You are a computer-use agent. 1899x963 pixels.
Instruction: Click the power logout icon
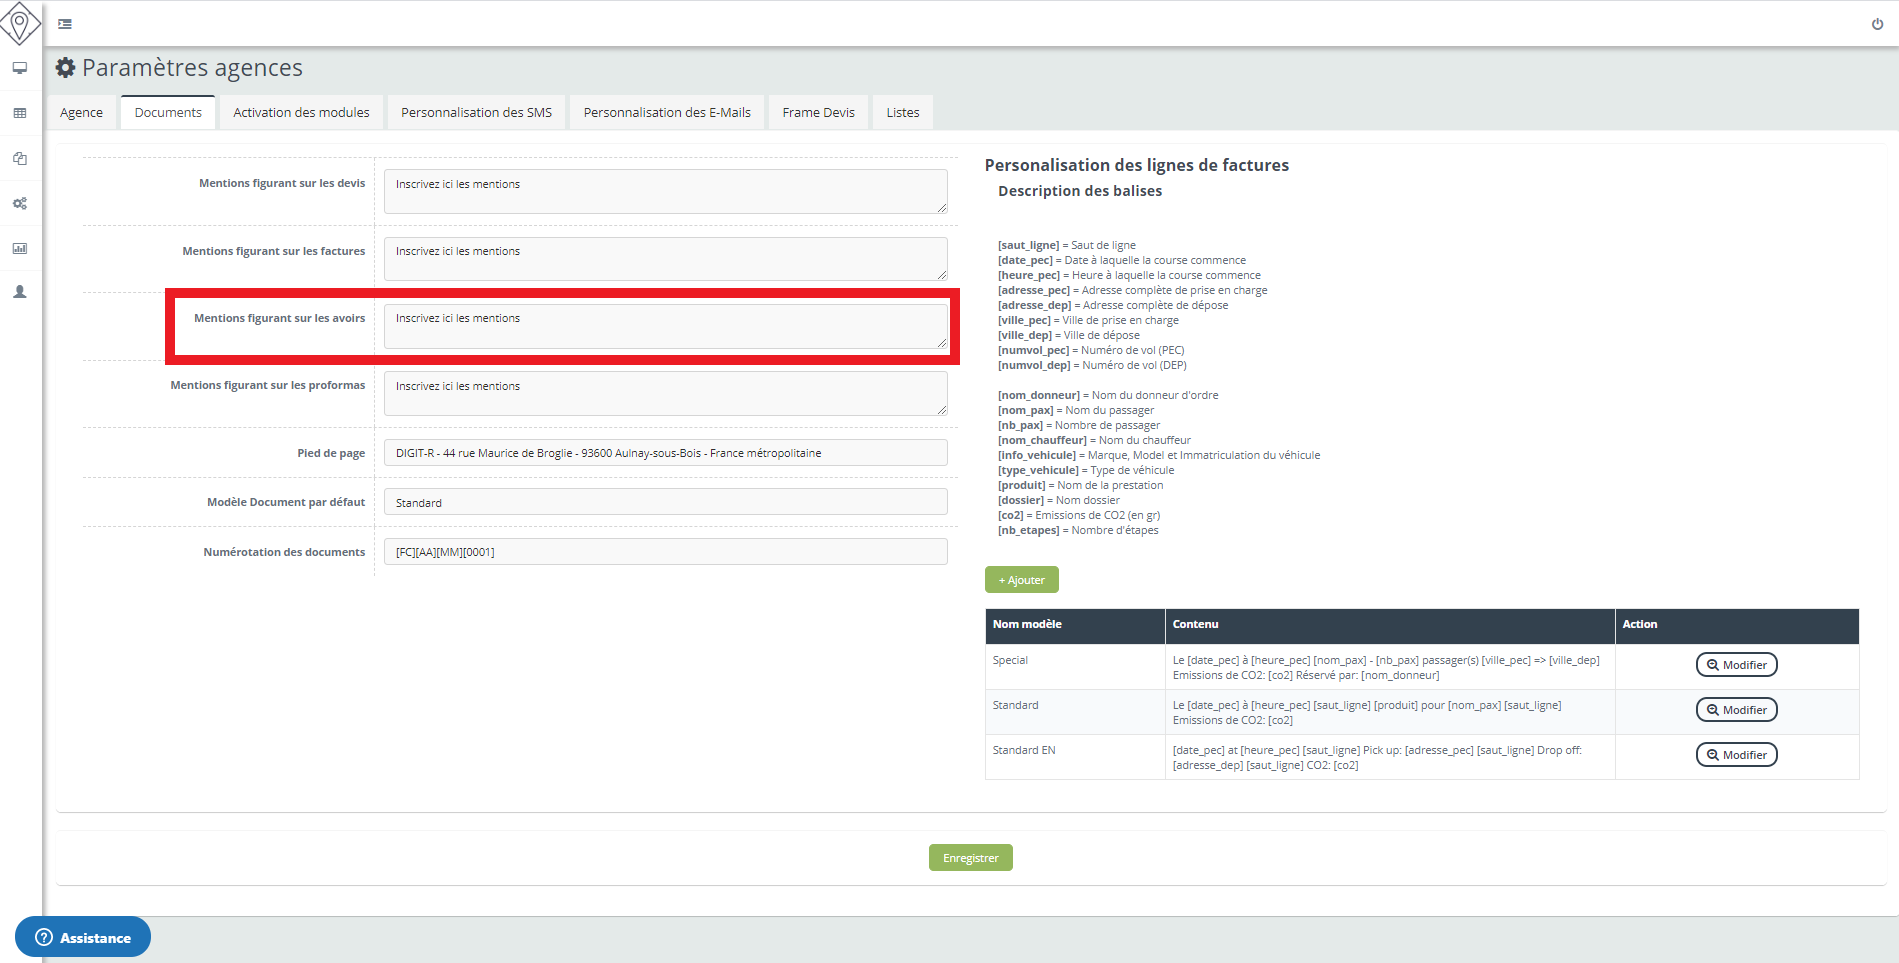pos(1877,24)
